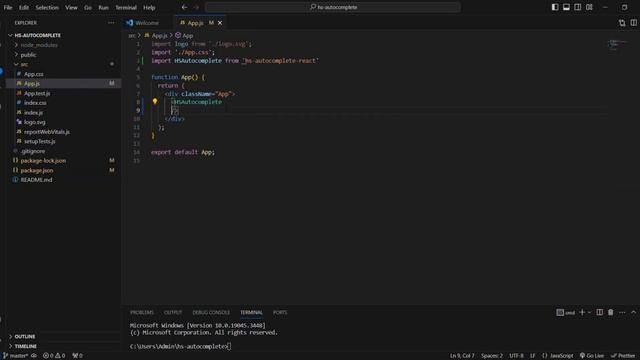
Task: Open App.test.js file
Action: (37, 93)
